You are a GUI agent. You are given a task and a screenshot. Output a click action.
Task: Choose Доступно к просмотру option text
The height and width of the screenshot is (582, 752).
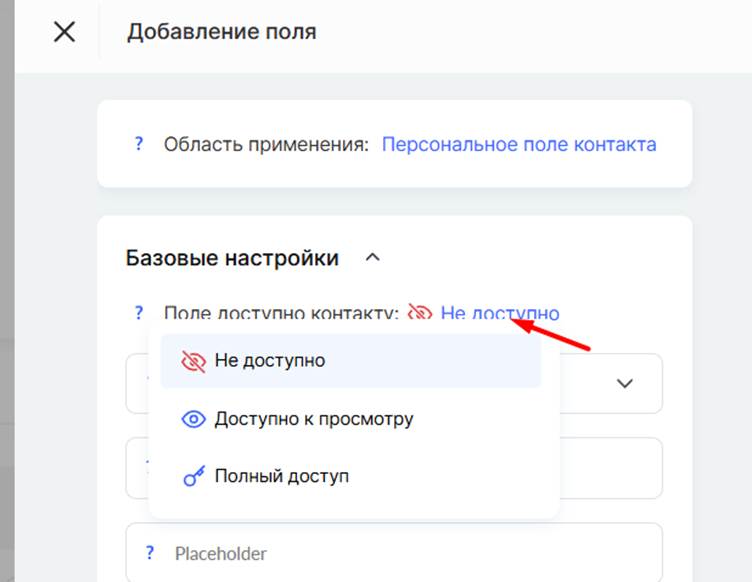314,419
